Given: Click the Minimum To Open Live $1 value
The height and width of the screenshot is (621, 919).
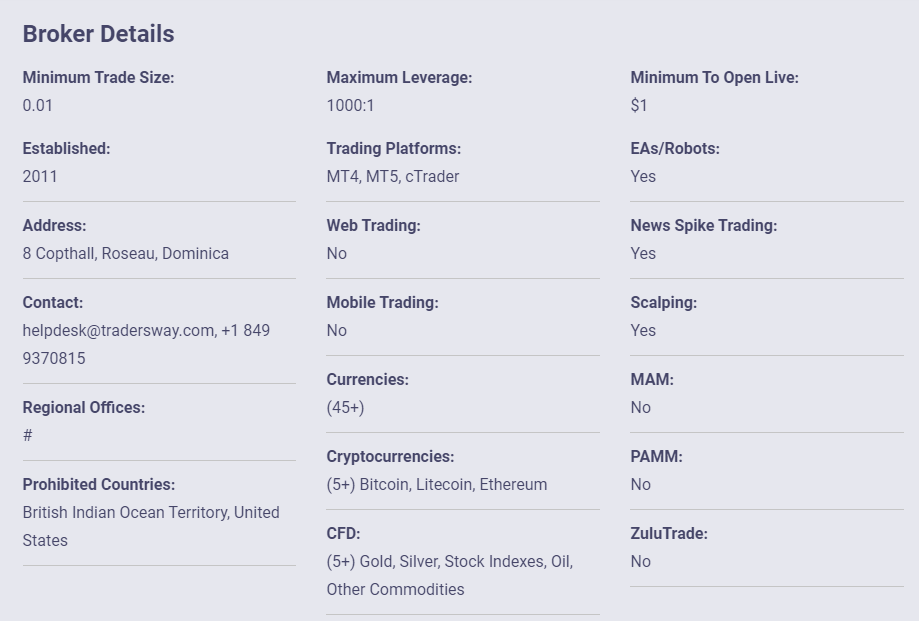Looking at the screenshot, I should [639, 105].
